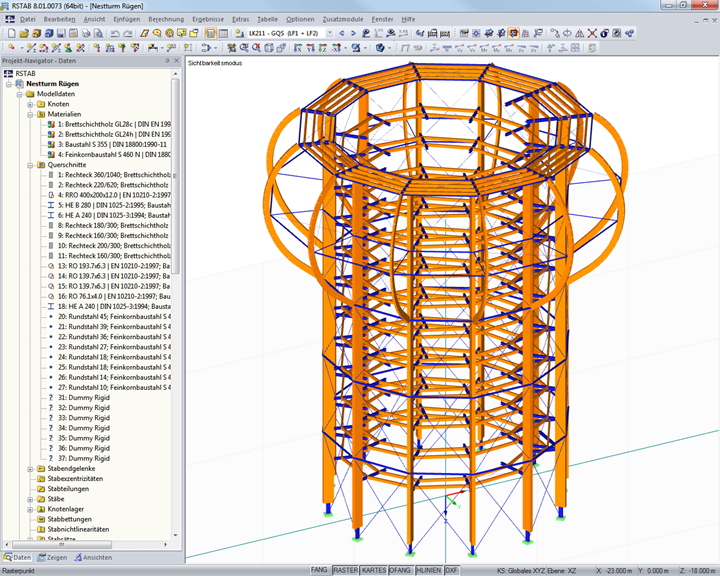Click the I-beam icon for HE B 280
Screen dimensions: 720x576
click(50, 204)
